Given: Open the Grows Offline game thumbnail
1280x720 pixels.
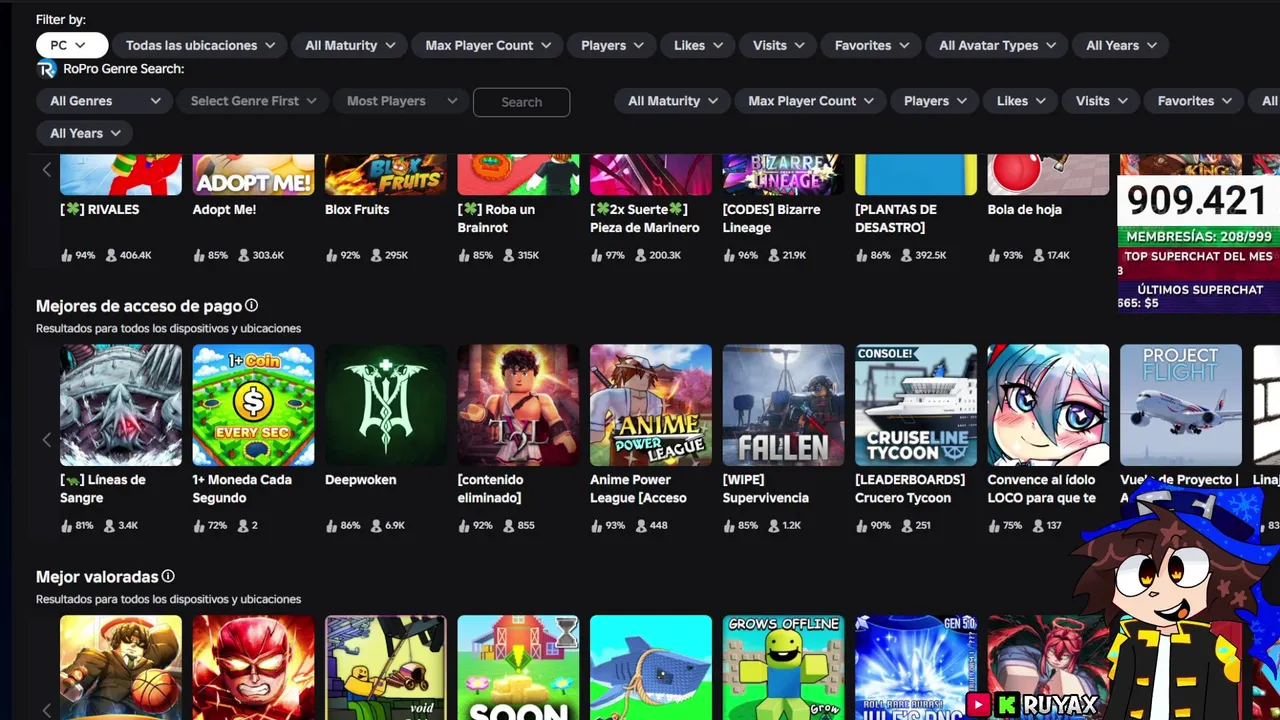Looking at the screenshot, I should click(783, 667).
